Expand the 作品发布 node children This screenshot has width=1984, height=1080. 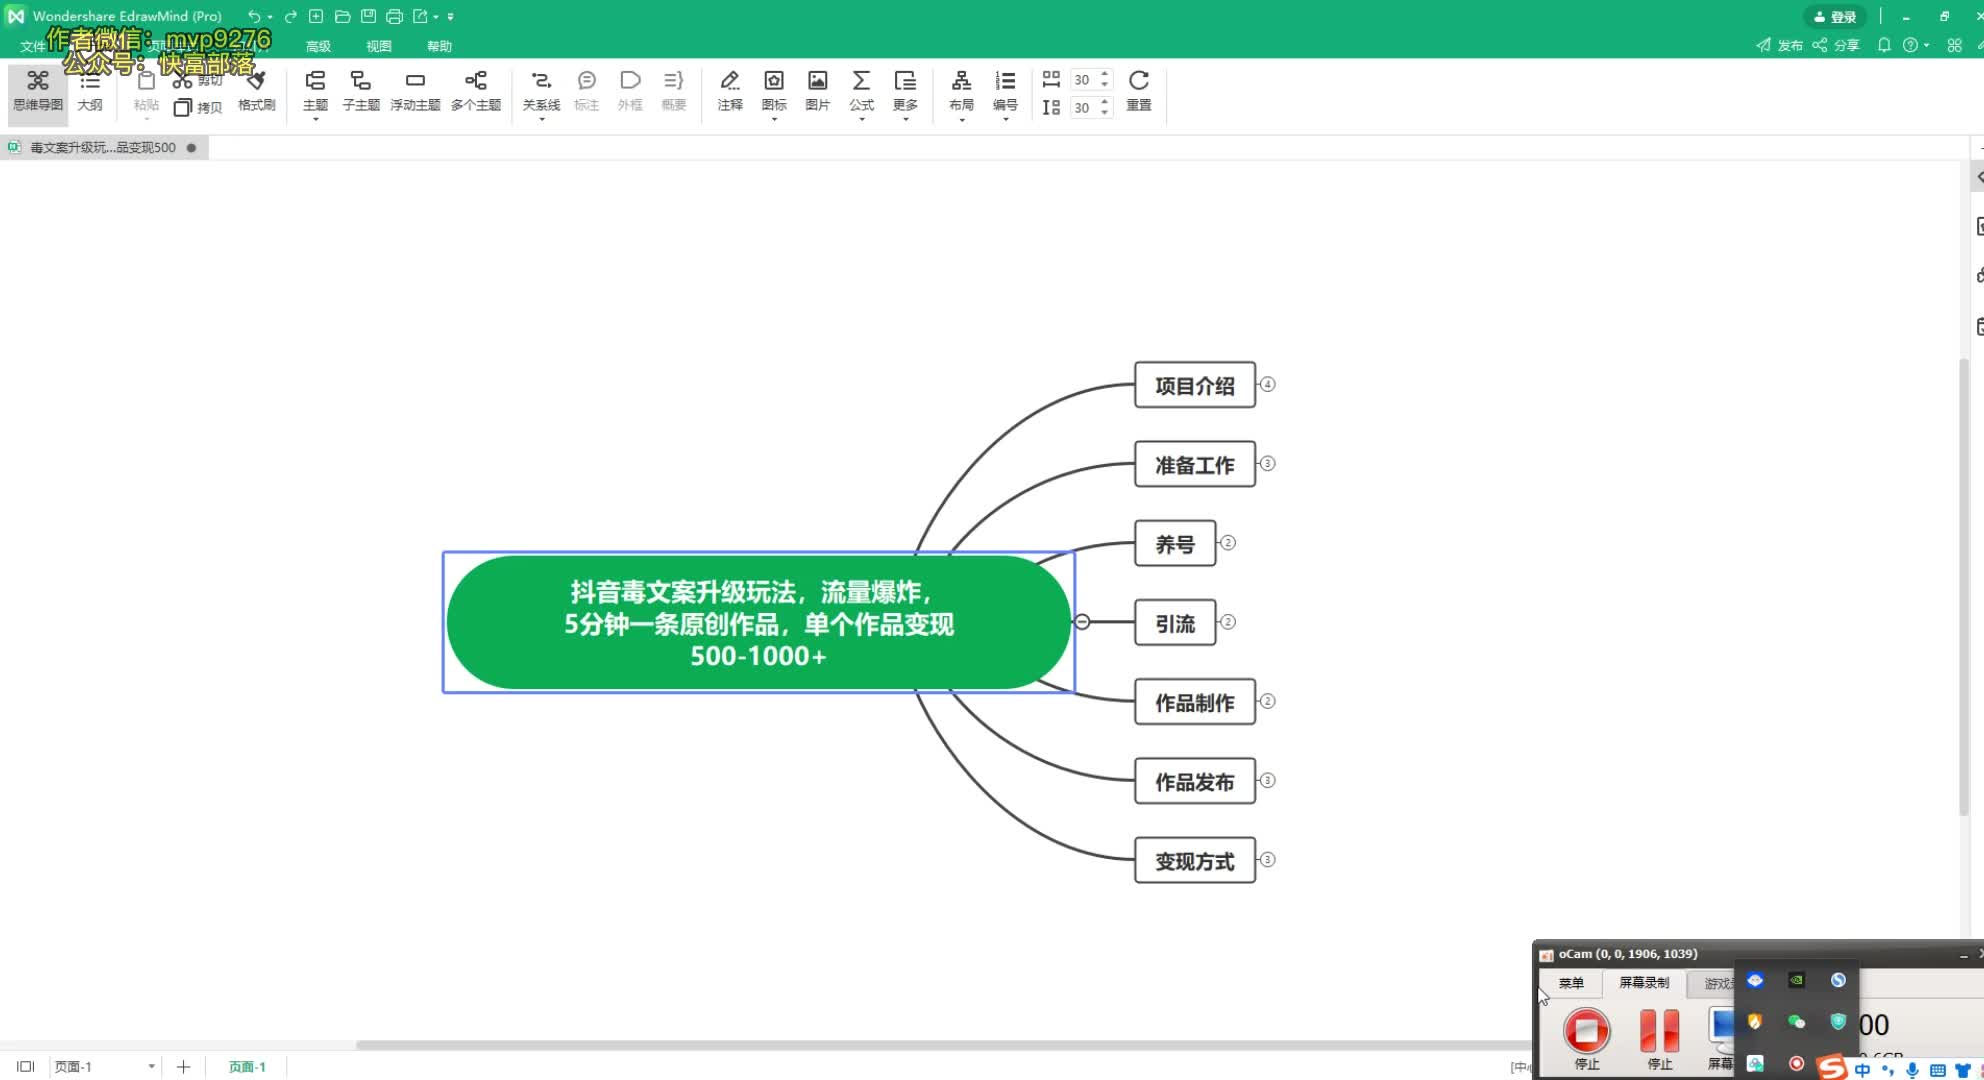pos(1267,780)
